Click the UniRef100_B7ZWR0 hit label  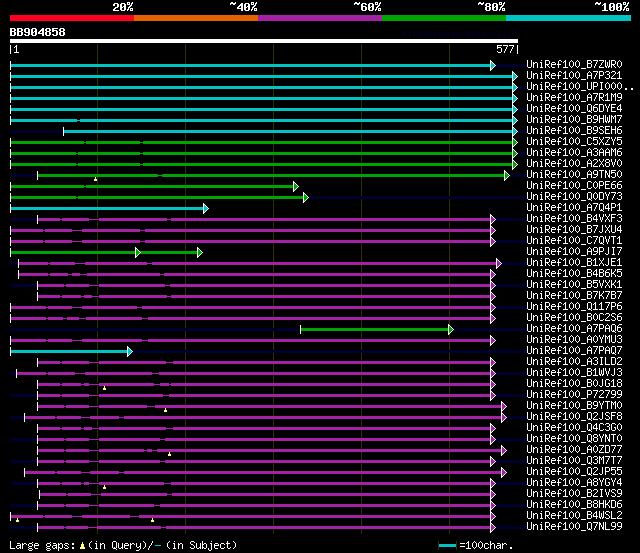[x=574, y=64]
